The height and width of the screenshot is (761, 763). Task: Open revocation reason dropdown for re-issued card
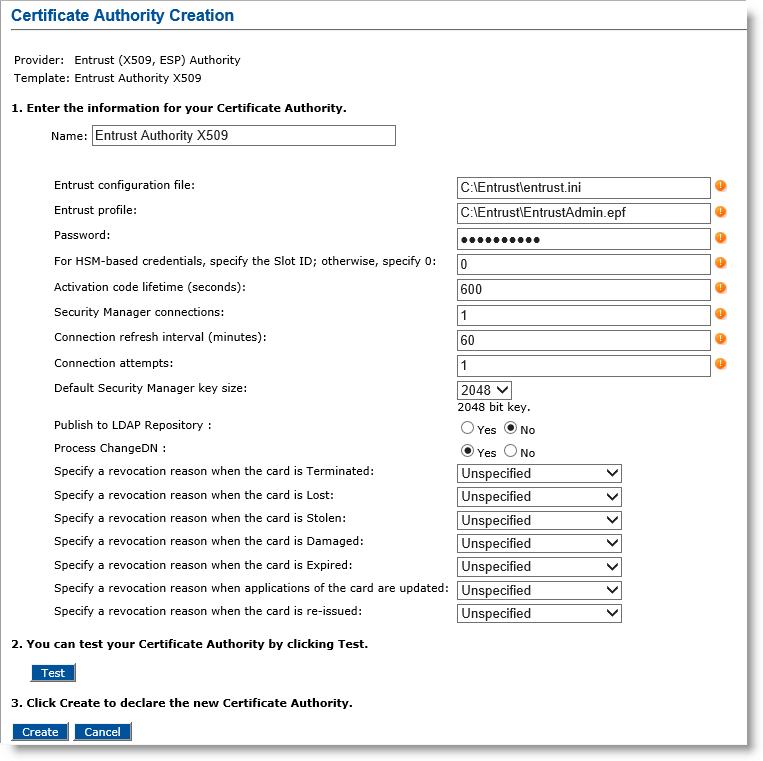[539, 613]
